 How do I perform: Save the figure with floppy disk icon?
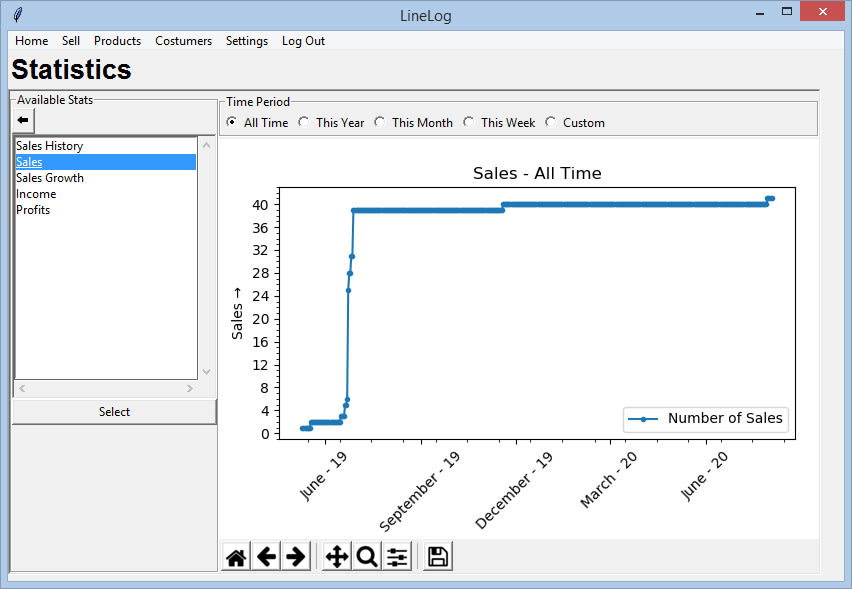[x=437, y=557]
